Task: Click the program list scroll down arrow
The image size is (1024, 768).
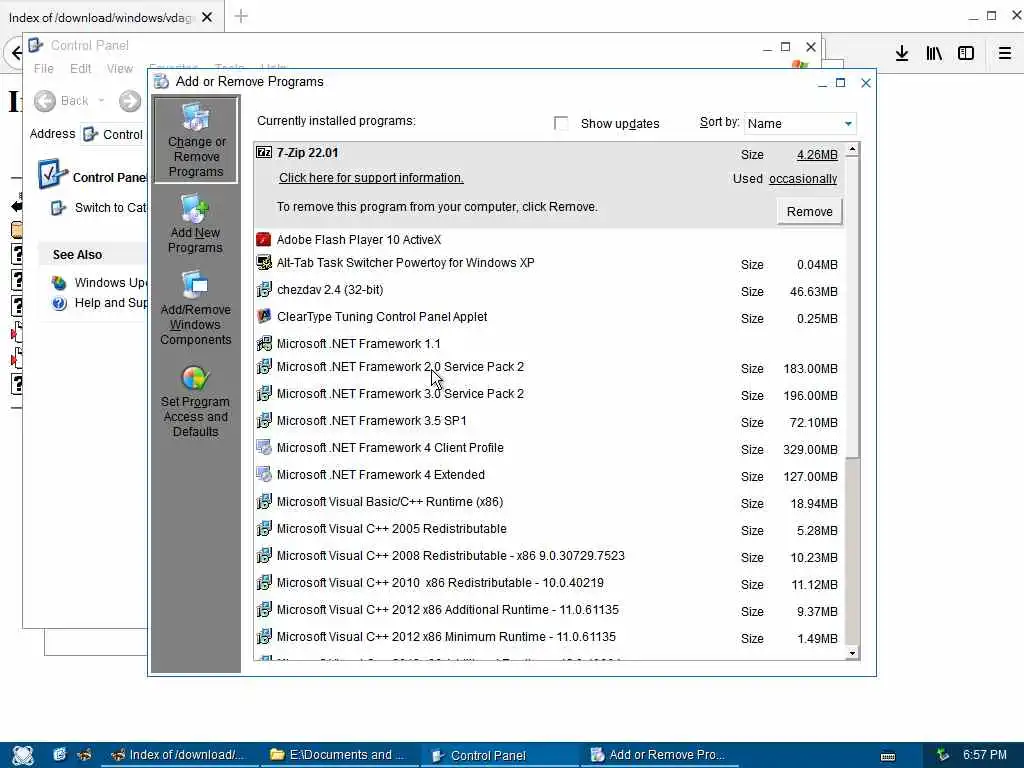Action: [852, 653]
